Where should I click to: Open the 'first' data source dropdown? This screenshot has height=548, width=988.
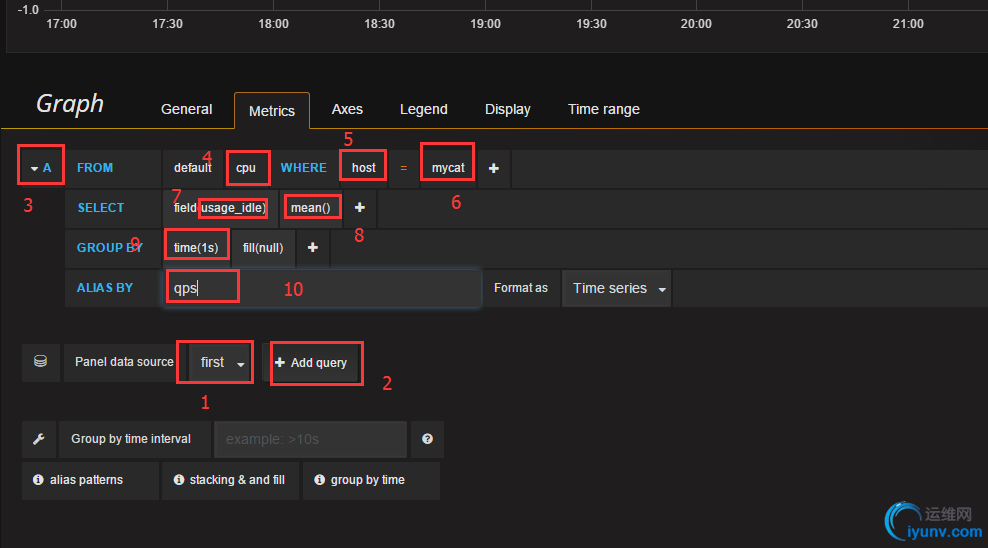(x=221, y=362)
